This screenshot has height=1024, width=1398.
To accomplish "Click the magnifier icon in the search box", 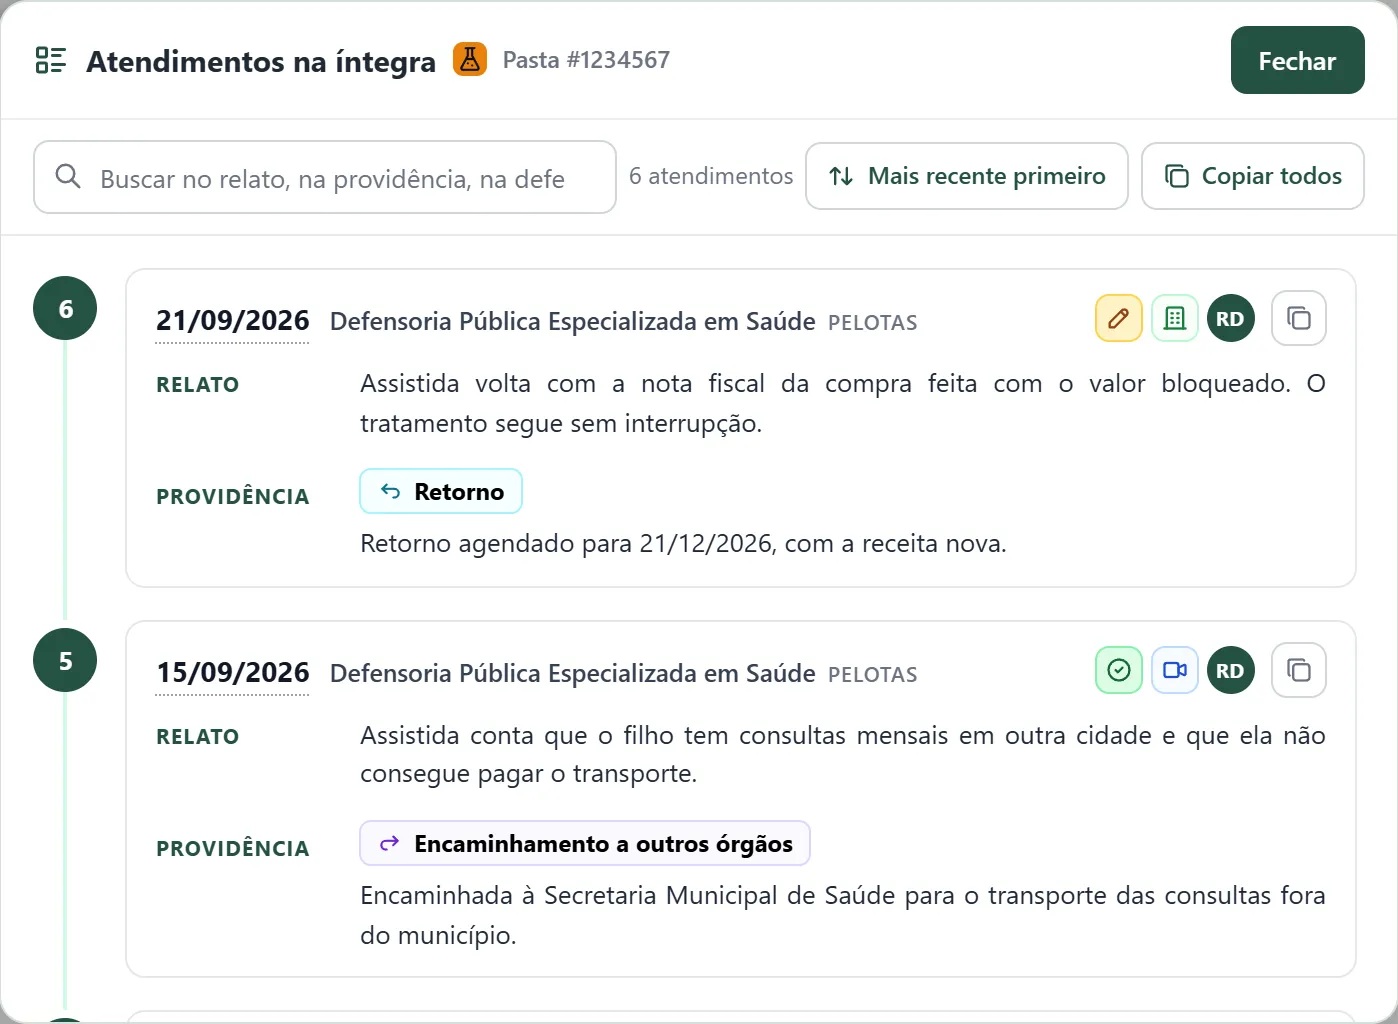I will [68, 177].
